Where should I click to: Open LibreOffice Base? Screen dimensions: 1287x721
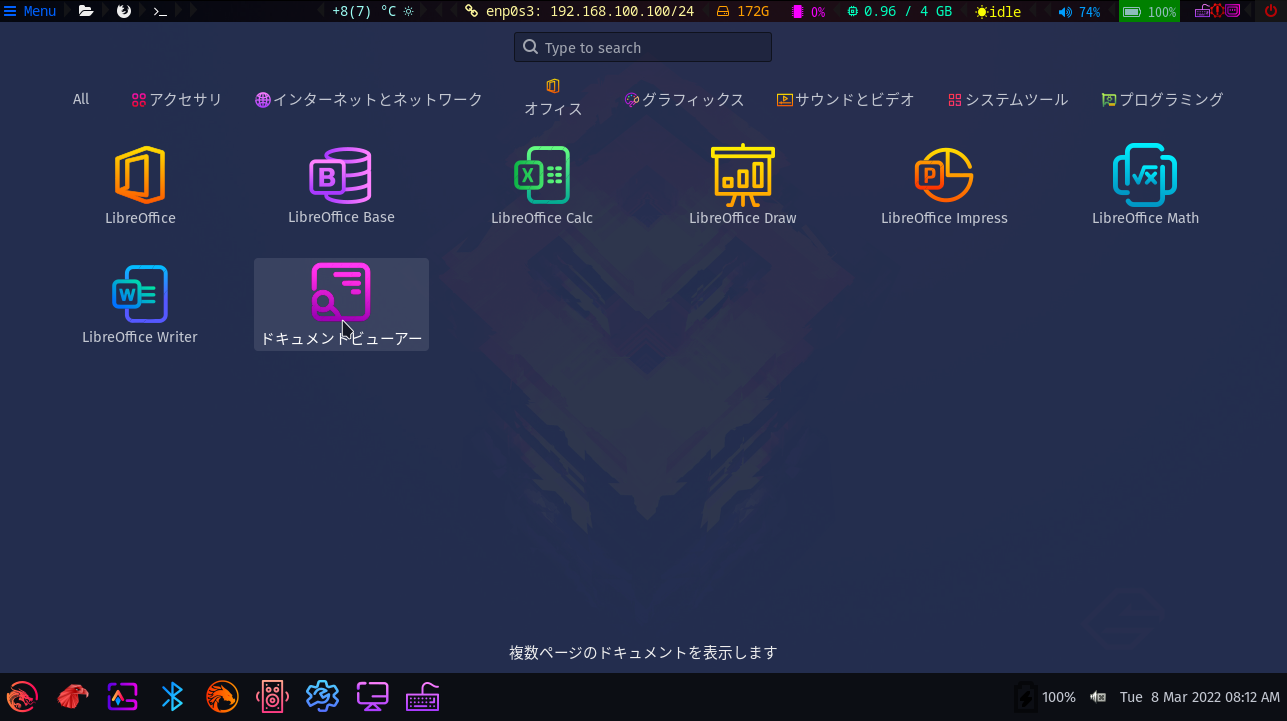tap(341, 186)
